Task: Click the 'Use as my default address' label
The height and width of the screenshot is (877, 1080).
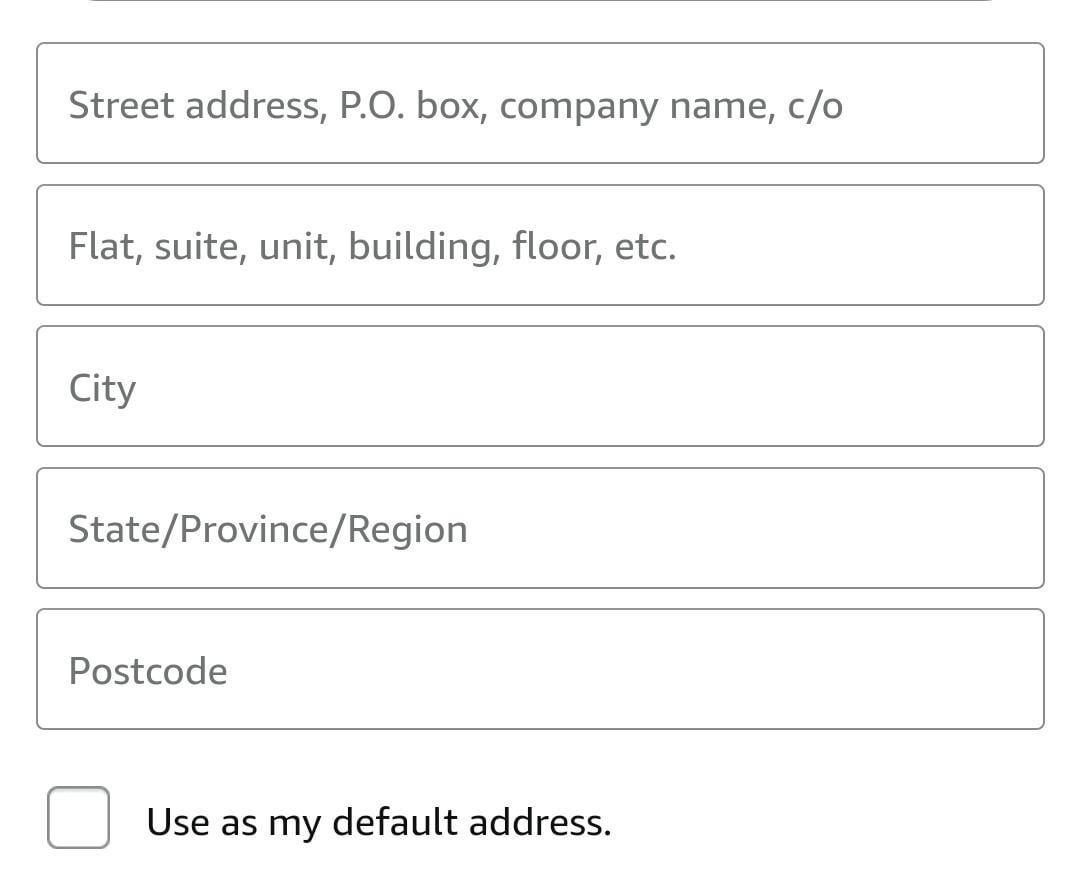Action: pyautogui.click(x=379, y=822)
